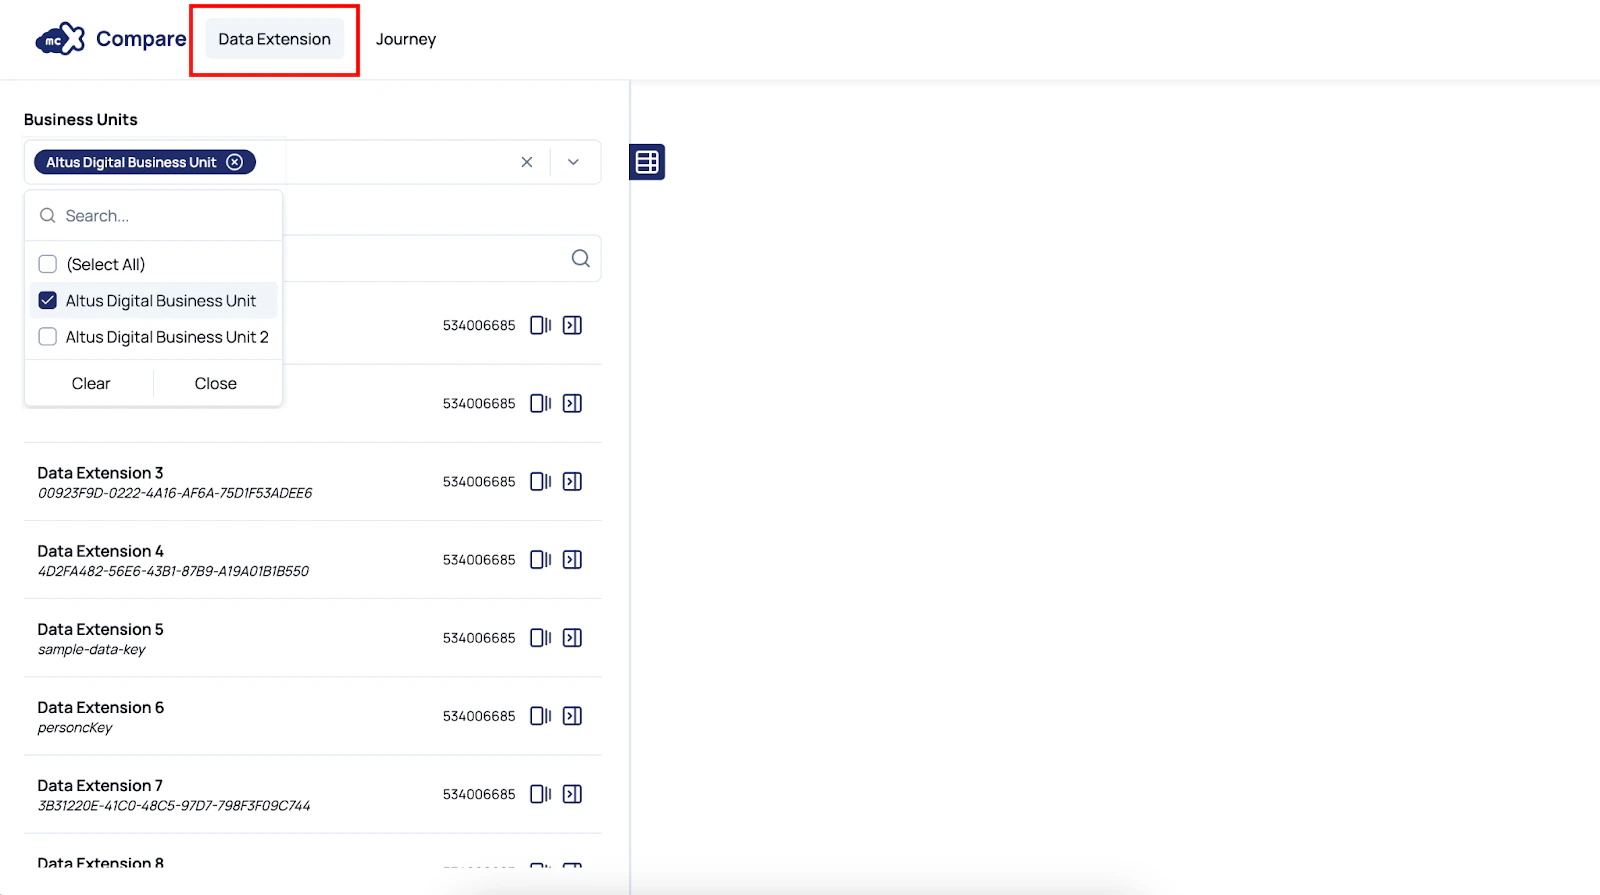Check Altus Digital Business Unit 2

click(x=48, y=337)
